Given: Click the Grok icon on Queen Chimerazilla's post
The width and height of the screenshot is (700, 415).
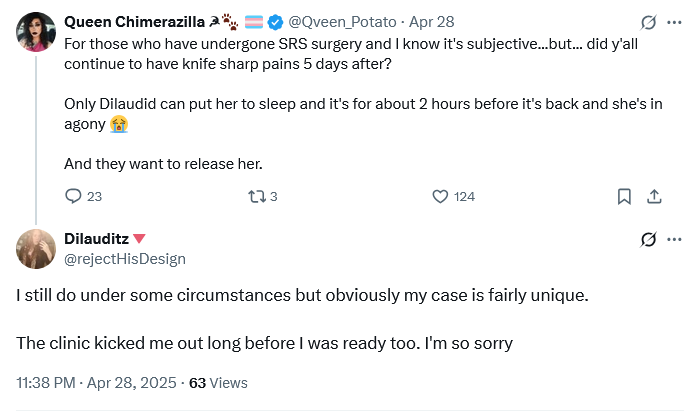Looking at the screenshot, I should point(648,22).
